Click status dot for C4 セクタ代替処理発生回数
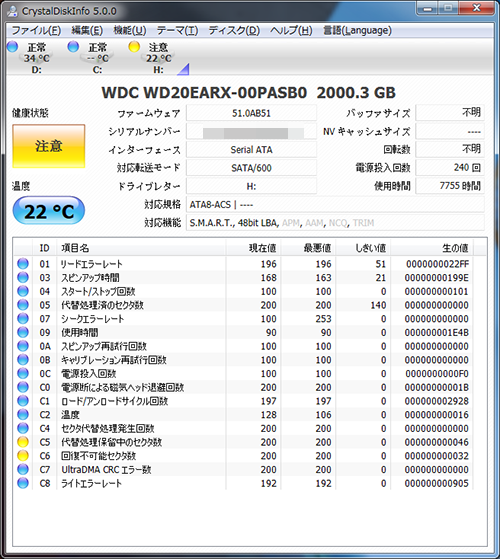Image resolution: width=500 pixels, height=559 pixels. (23, 429)
